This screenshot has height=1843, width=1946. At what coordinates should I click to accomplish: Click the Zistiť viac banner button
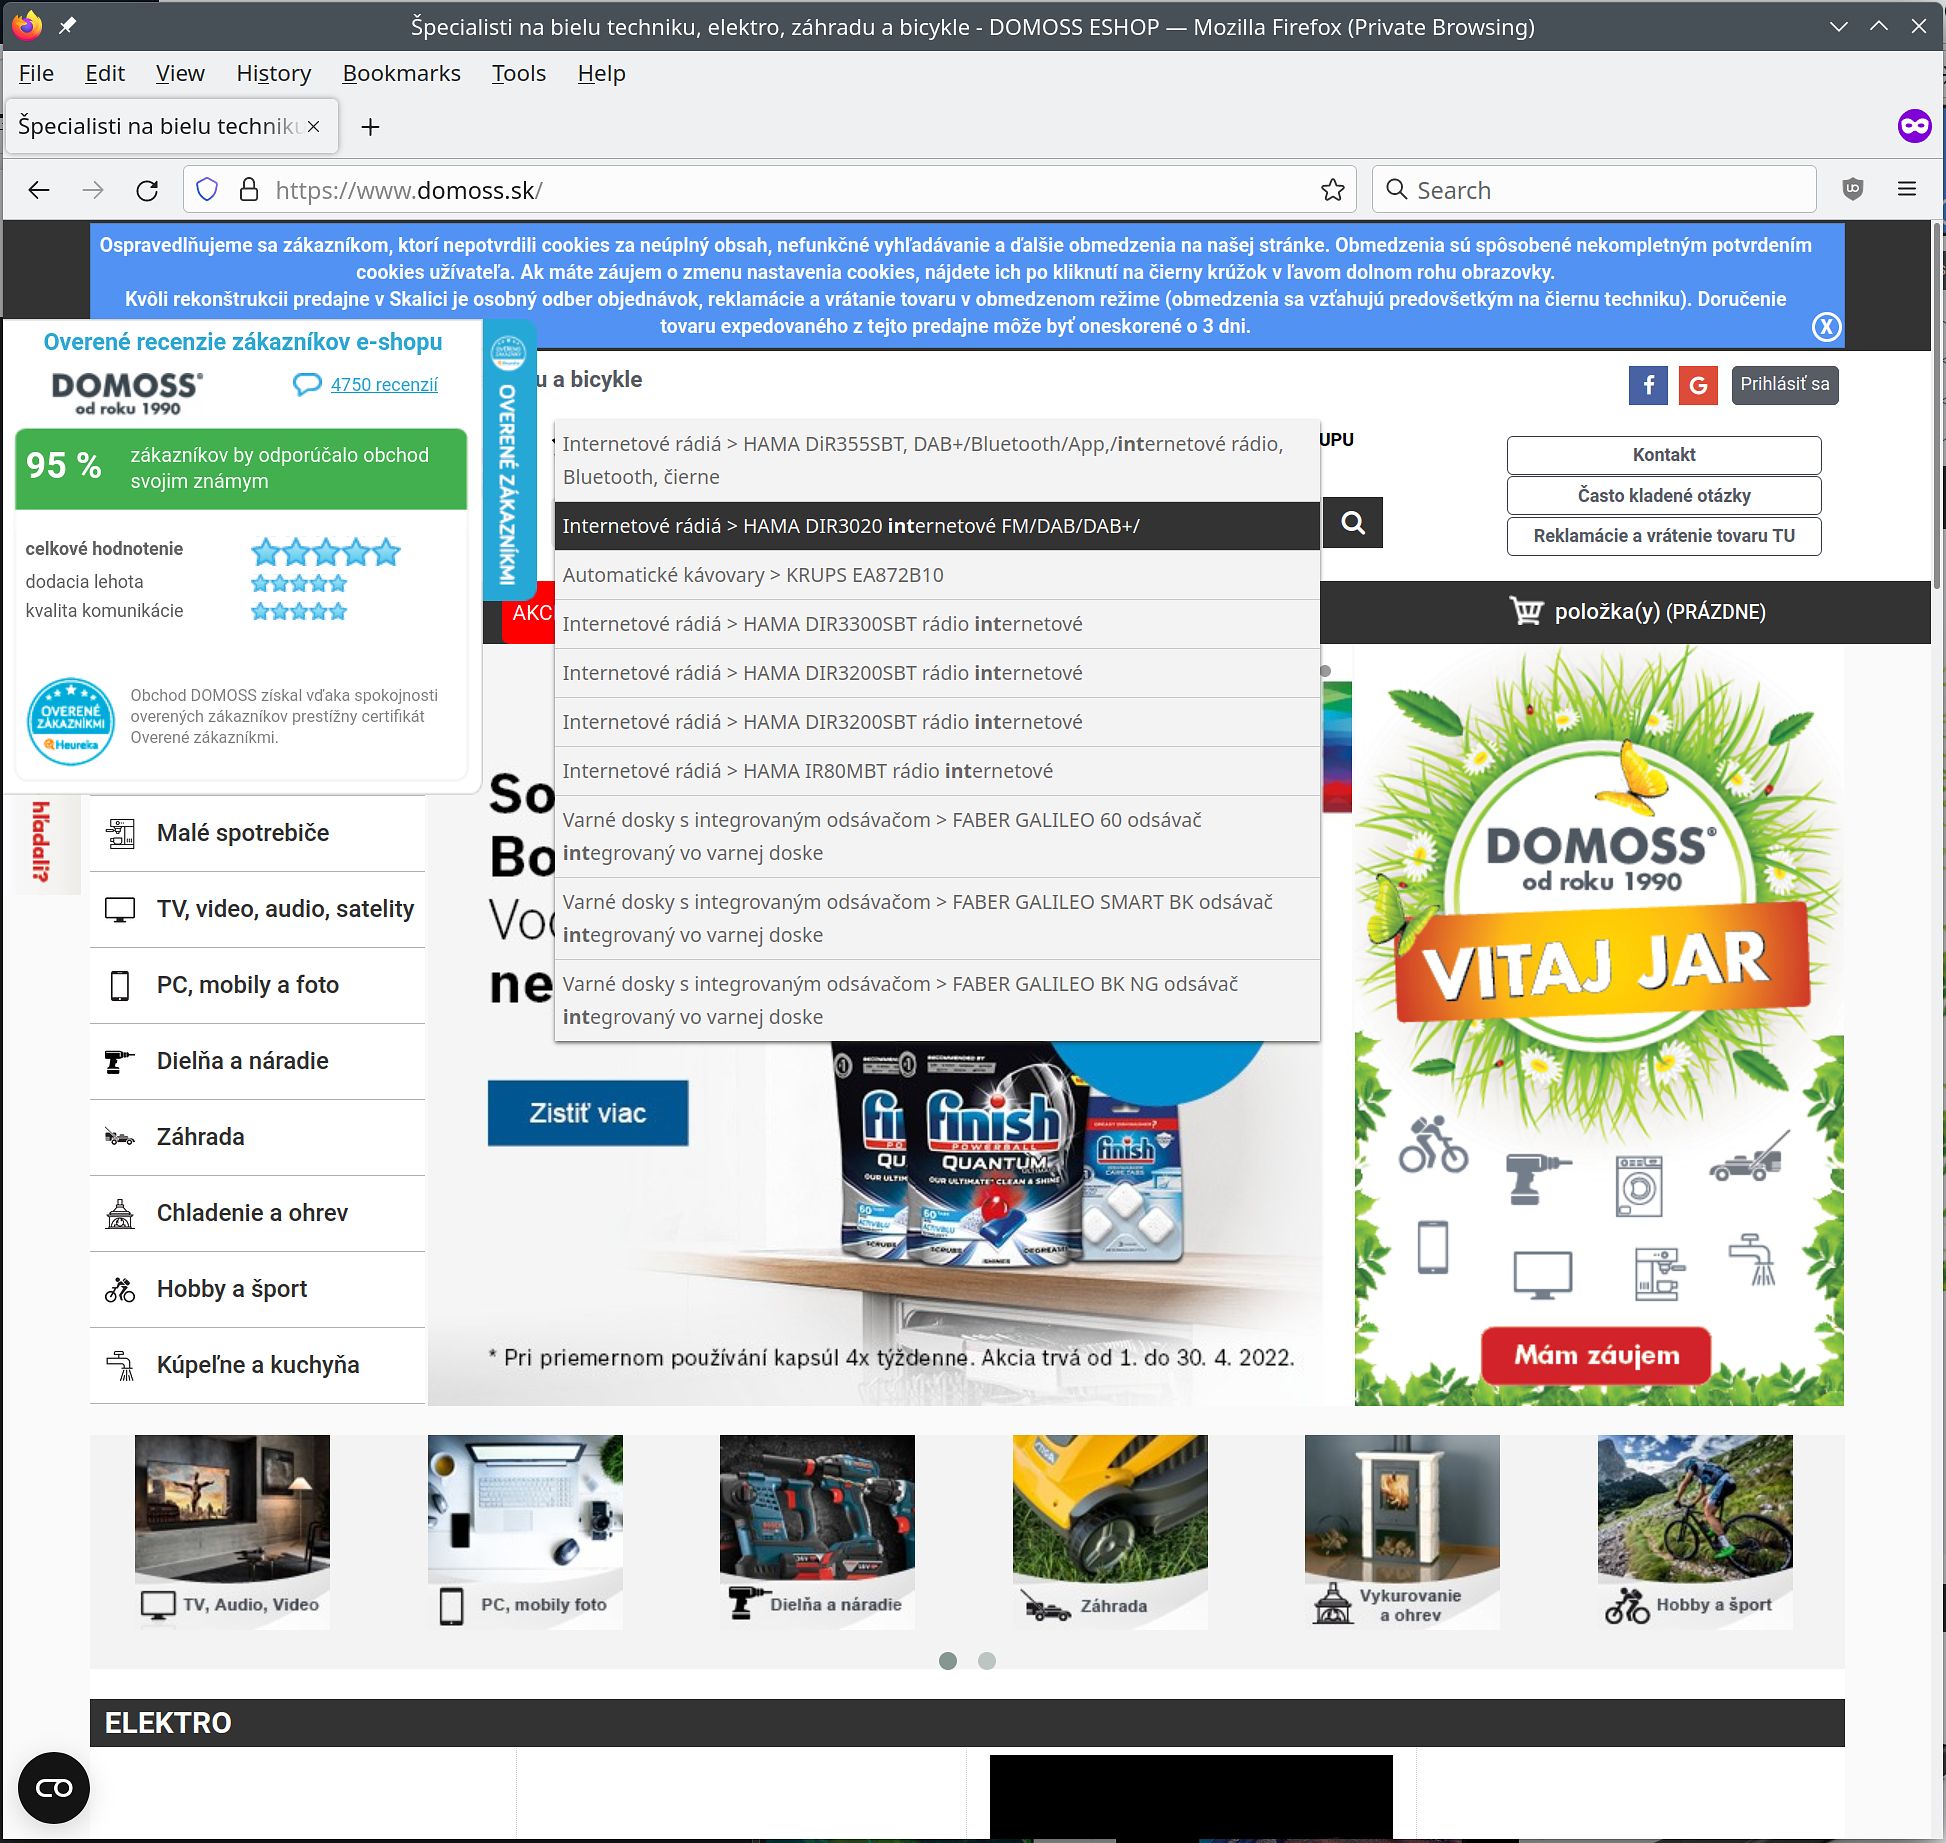tap(588, 1113)
